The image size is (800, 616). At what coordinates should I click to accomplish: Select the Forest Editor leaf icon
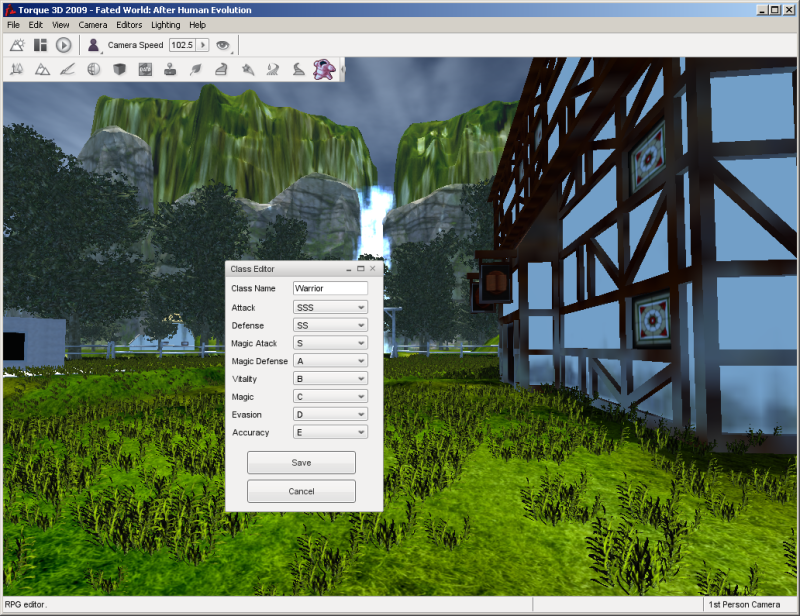[x=196, y=69]
